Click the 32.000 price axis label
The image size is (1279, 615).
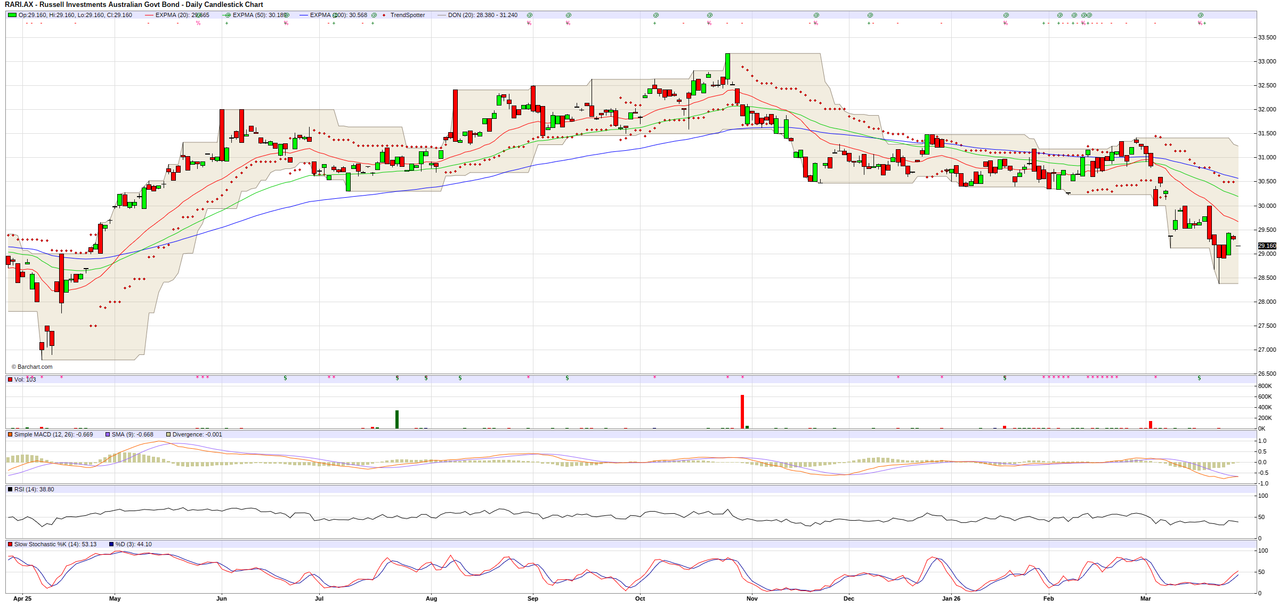pyautogui.click(x=1266, y=109)
